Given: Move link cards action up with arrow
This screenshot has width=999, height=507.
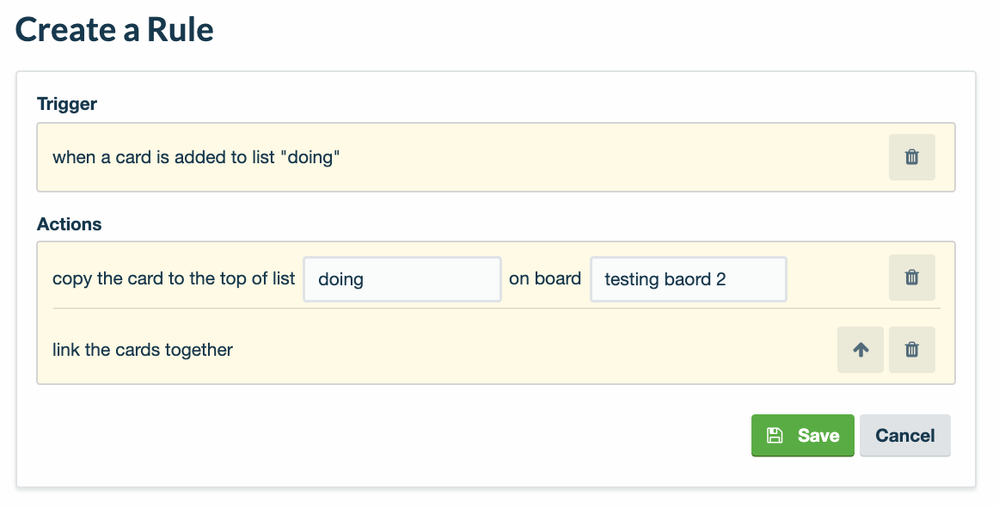Looking at the screenshot, I should [860, 350].
